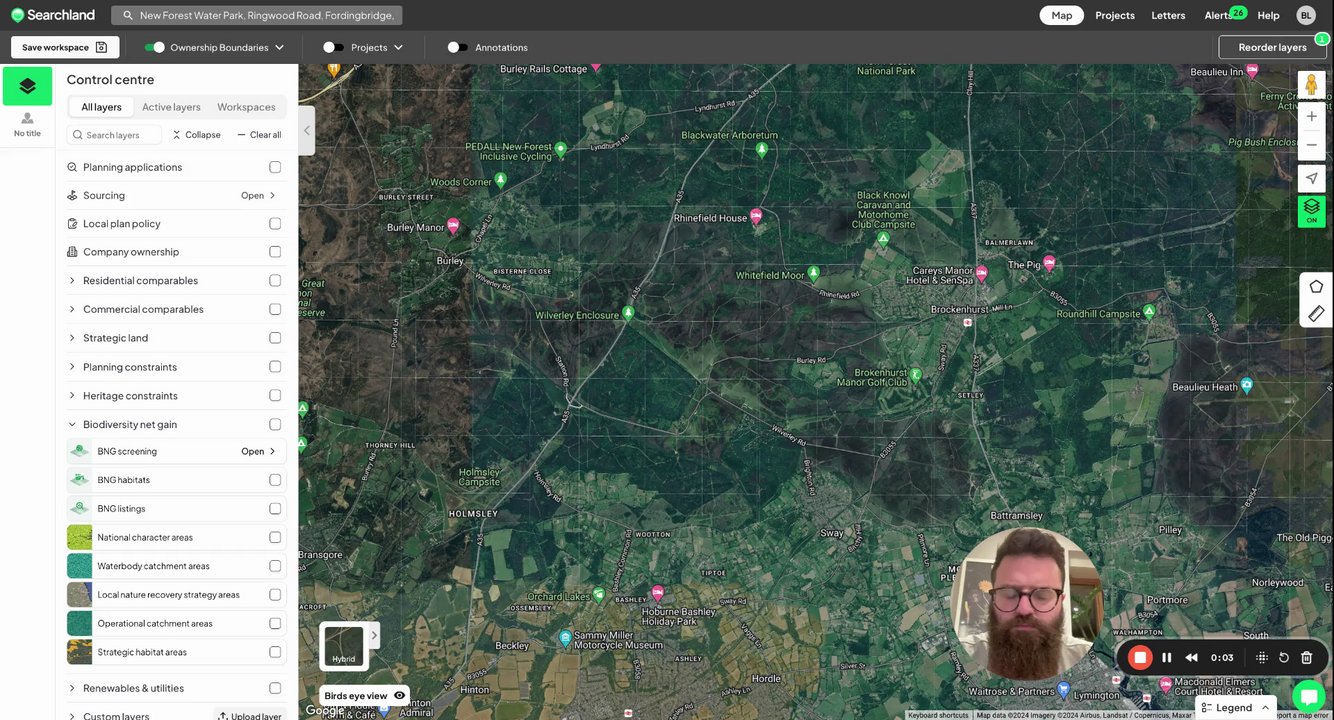Switch to the Workspaces tab
Viewport: 1334px width, 720px height.
click(246, 107)
